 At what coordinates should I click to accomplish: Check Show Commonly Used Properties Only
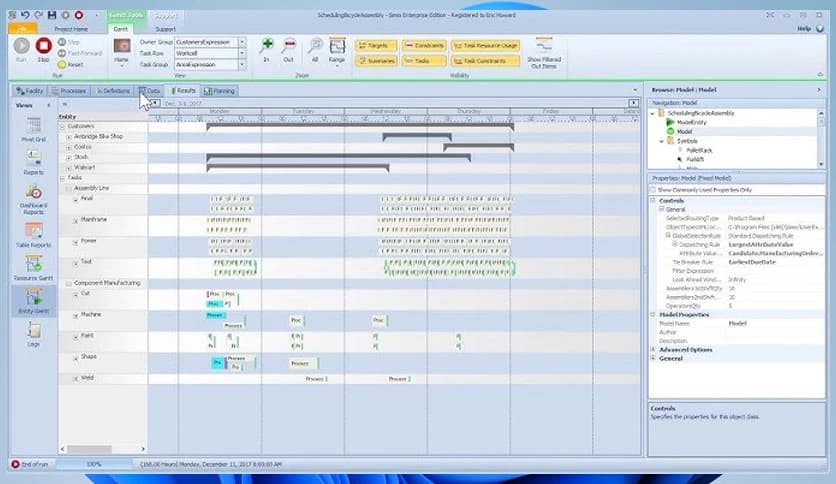point(653,190)
